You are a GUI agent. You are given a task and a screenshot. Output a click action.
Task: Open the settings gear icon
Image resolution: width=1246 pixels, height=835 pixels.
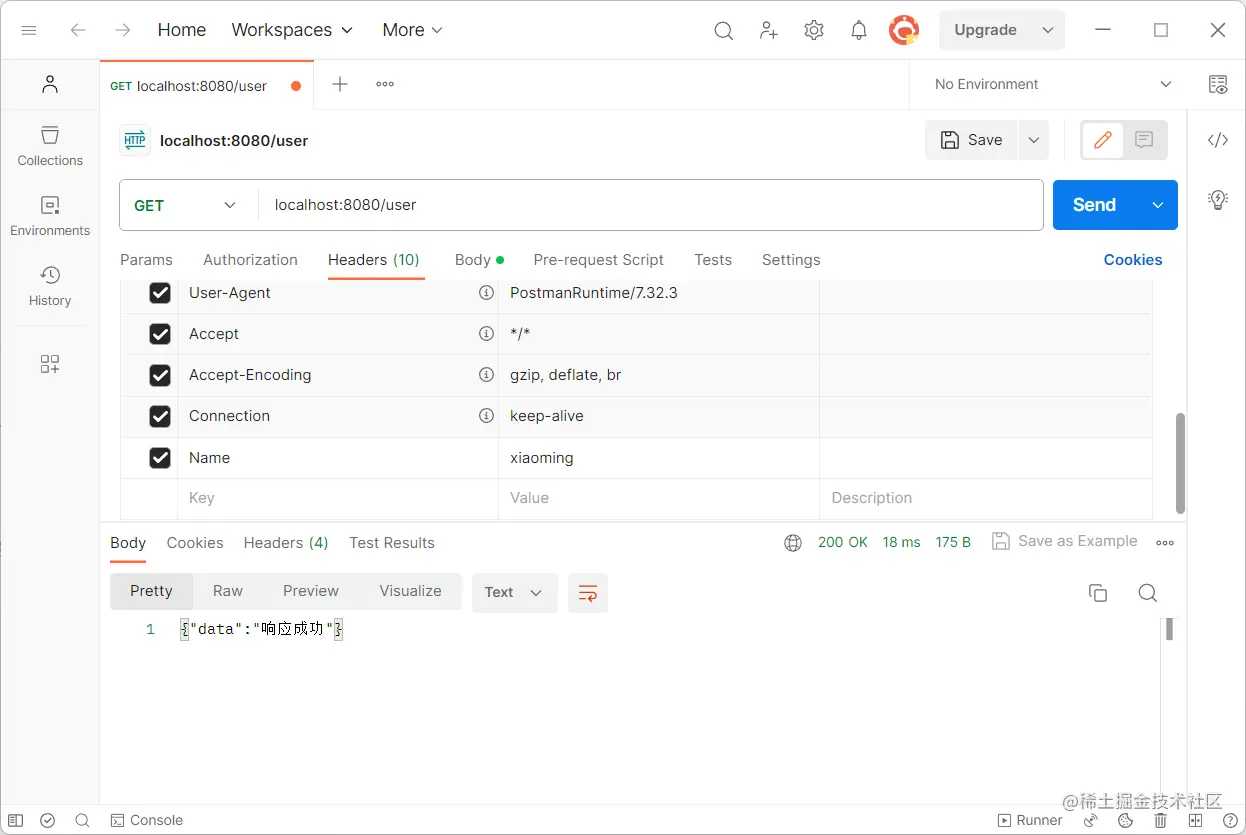pyautogui.click(x=814, y=30)
